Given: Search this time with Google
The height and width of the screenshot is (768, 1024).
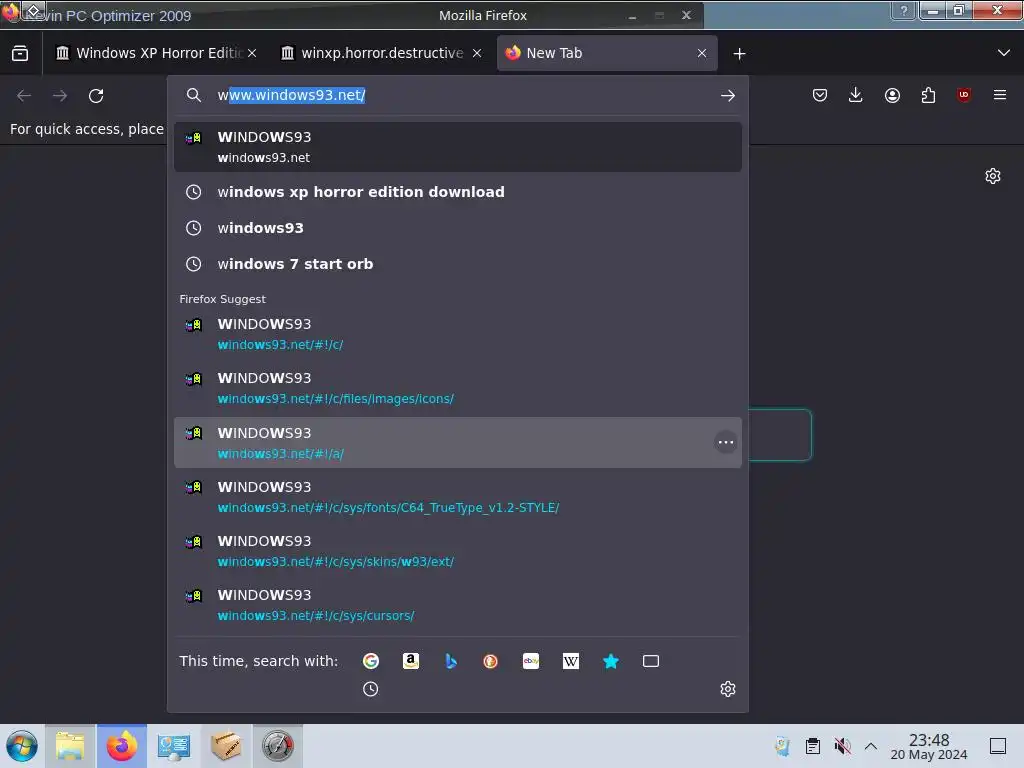Looking at the screenshot, I should pos(371,661).
